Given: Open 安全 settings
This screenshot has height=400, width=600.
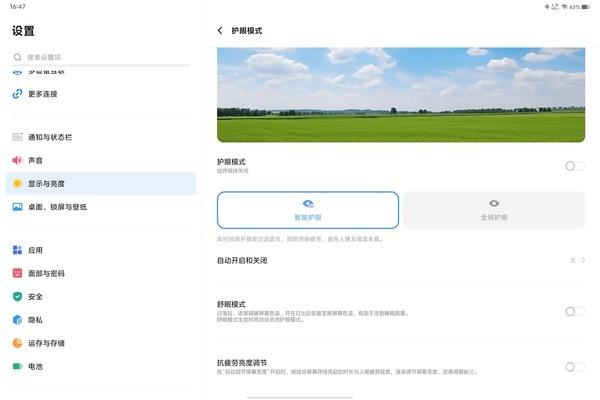Looking at the screenshot, I should pyautogui.click(x=101, y=297).
